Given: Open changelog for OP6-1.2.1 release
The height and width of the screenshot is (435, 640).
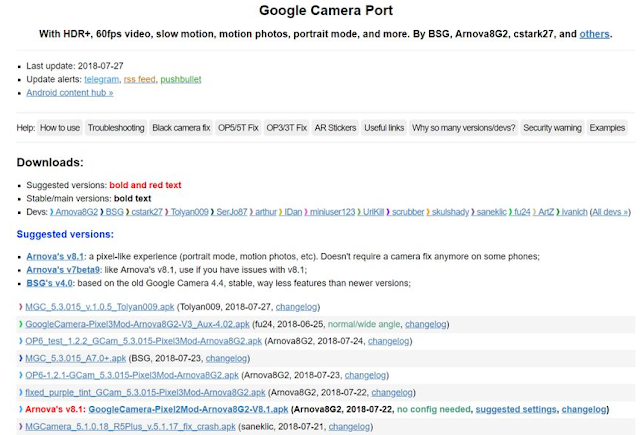Looking at the screenshot, I should (x=365, y=375).
